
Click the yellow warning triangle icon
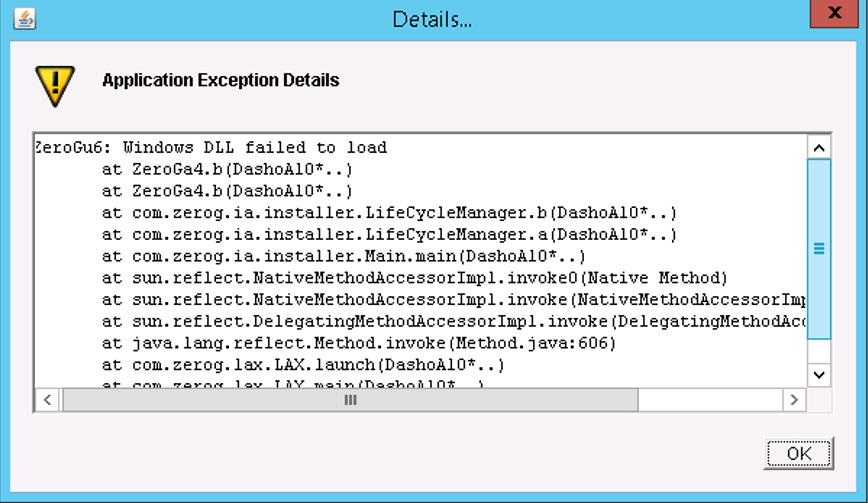(x=55, y=86)
